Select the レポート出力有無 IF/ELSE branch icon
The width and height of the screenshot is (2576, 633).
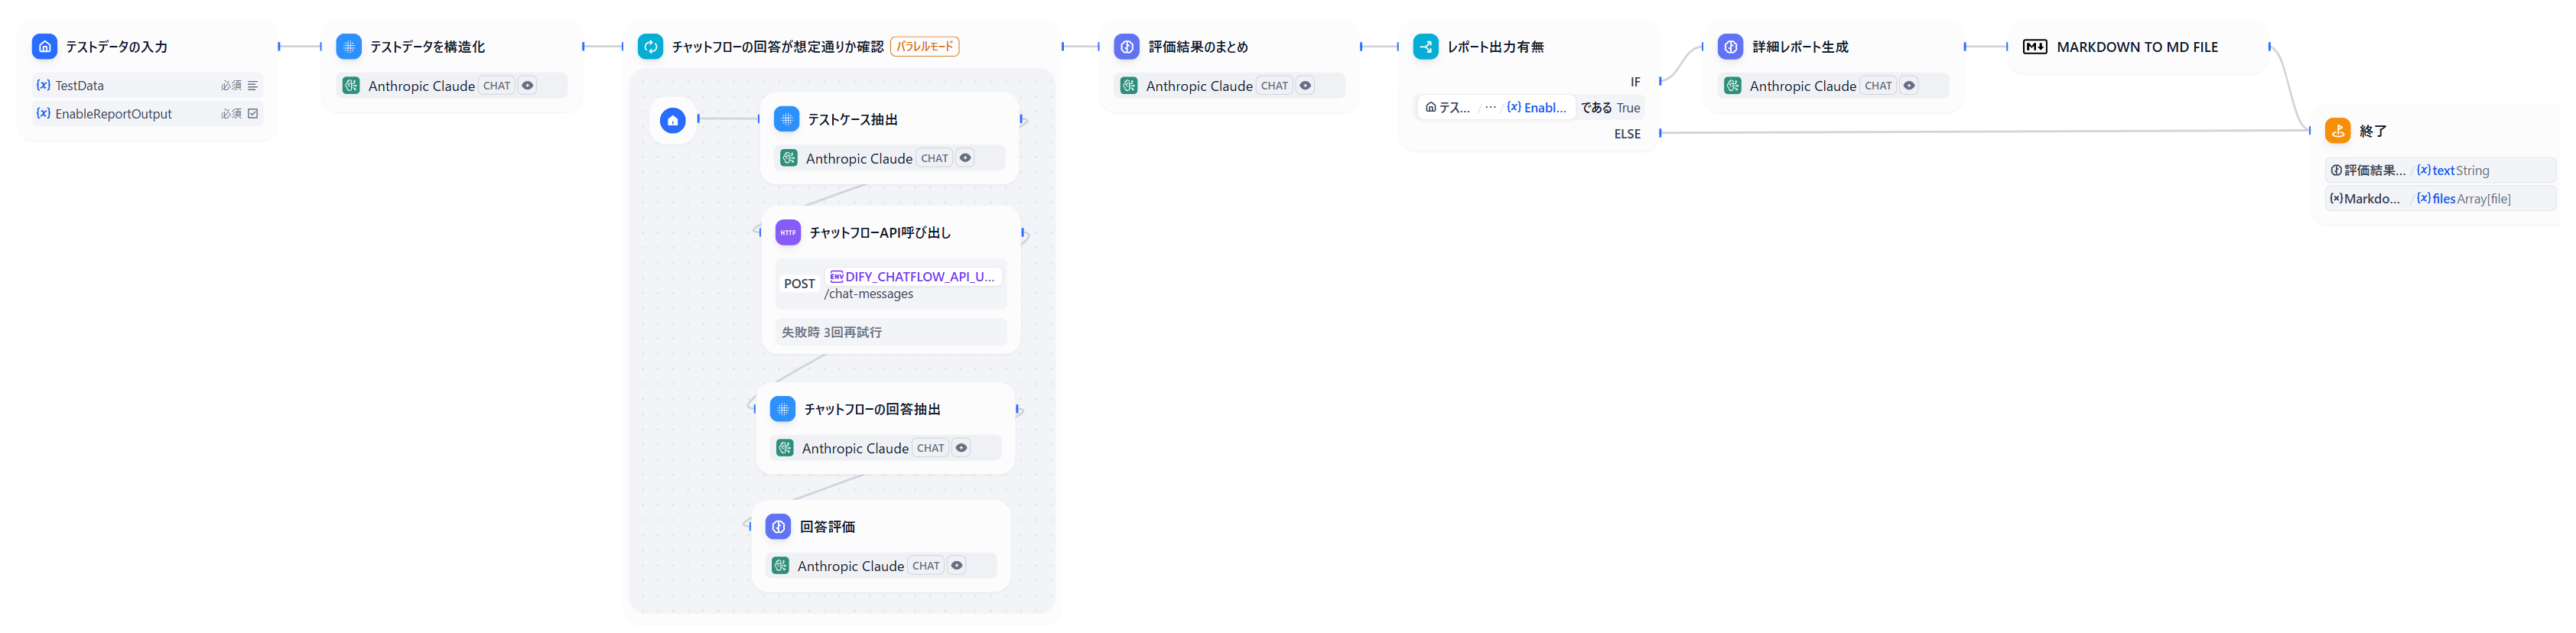click(x=1426, y=46)
